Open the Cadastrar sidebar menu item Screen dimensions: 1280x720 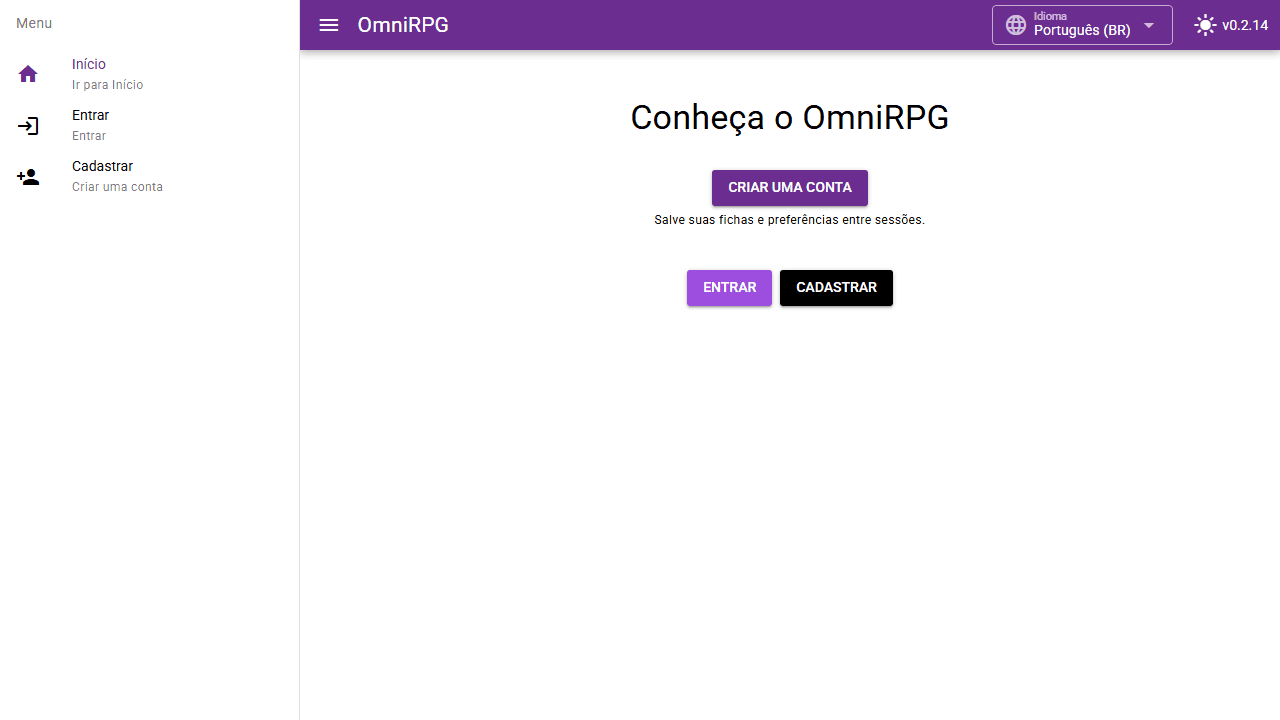coord(150,176)
